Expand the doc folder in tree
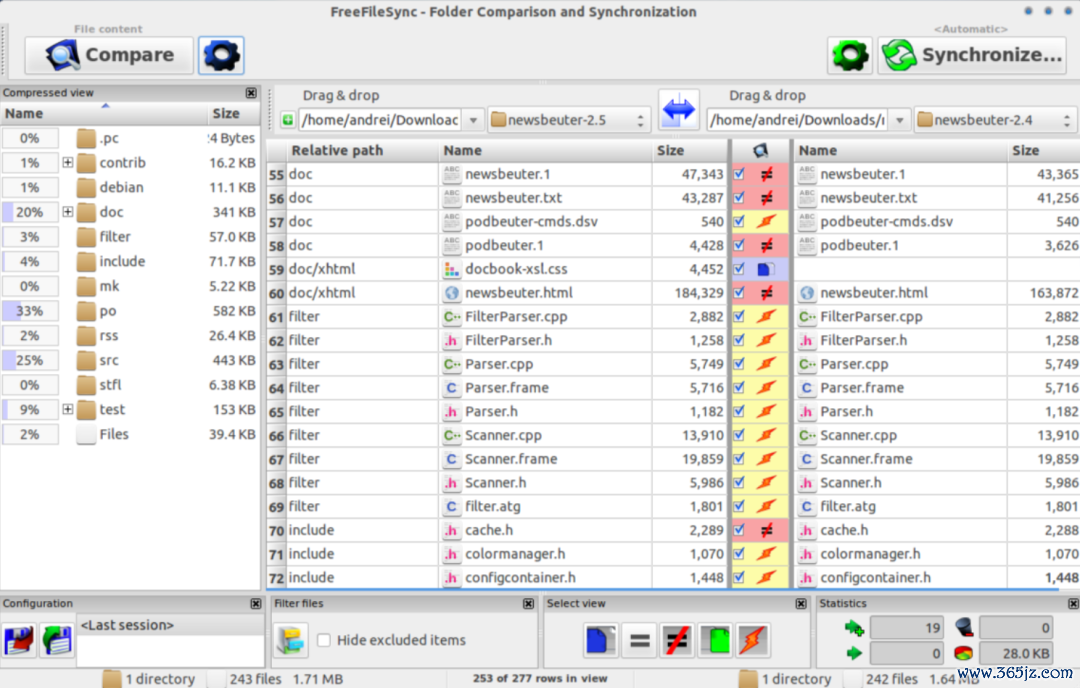1080x688 pixels. (x=68, y=212)
